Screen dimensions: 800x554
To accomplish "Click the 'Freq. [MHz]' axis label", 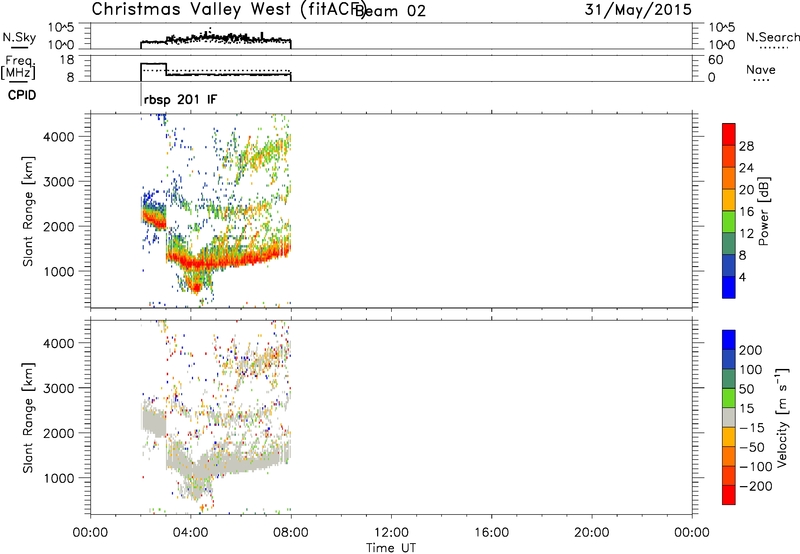I will point(19,67).
